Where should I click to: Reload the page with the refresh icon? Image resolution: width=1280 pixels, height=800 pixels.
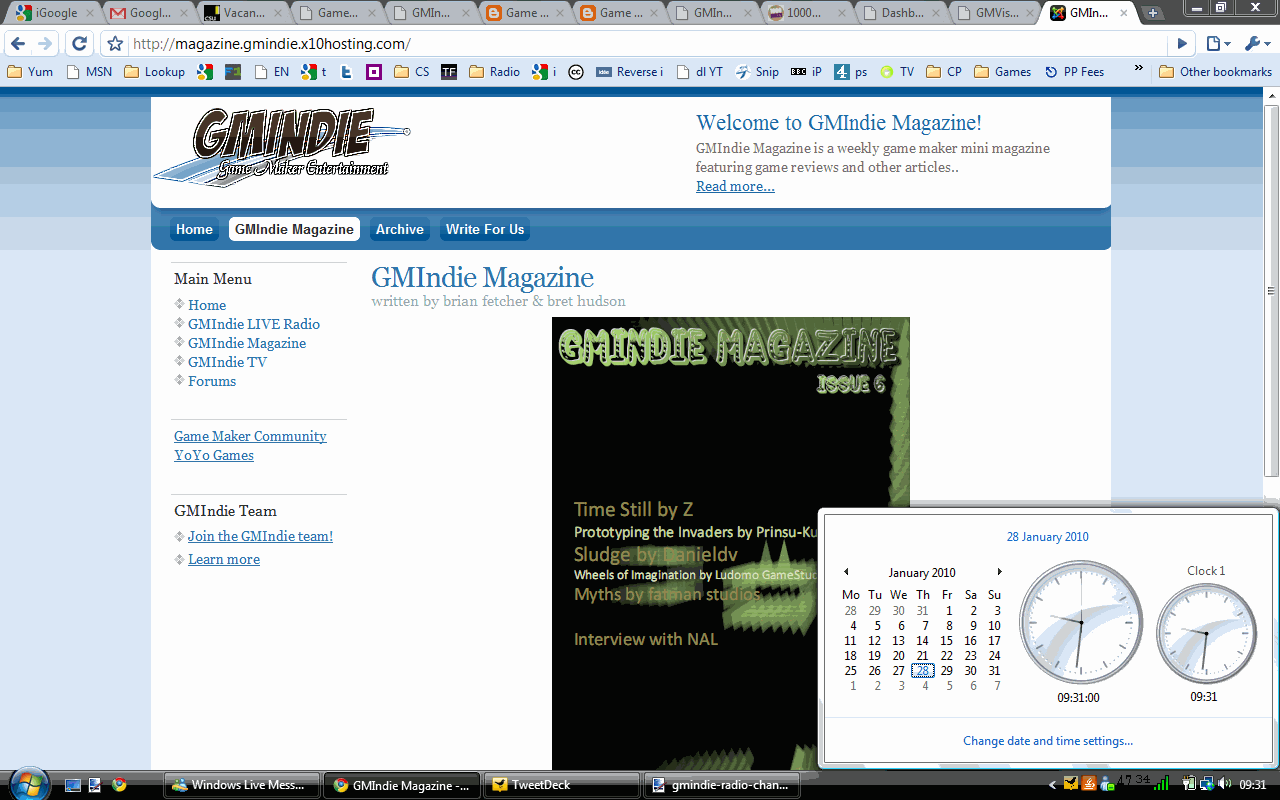pyautogui.click(x=80, y=44)
